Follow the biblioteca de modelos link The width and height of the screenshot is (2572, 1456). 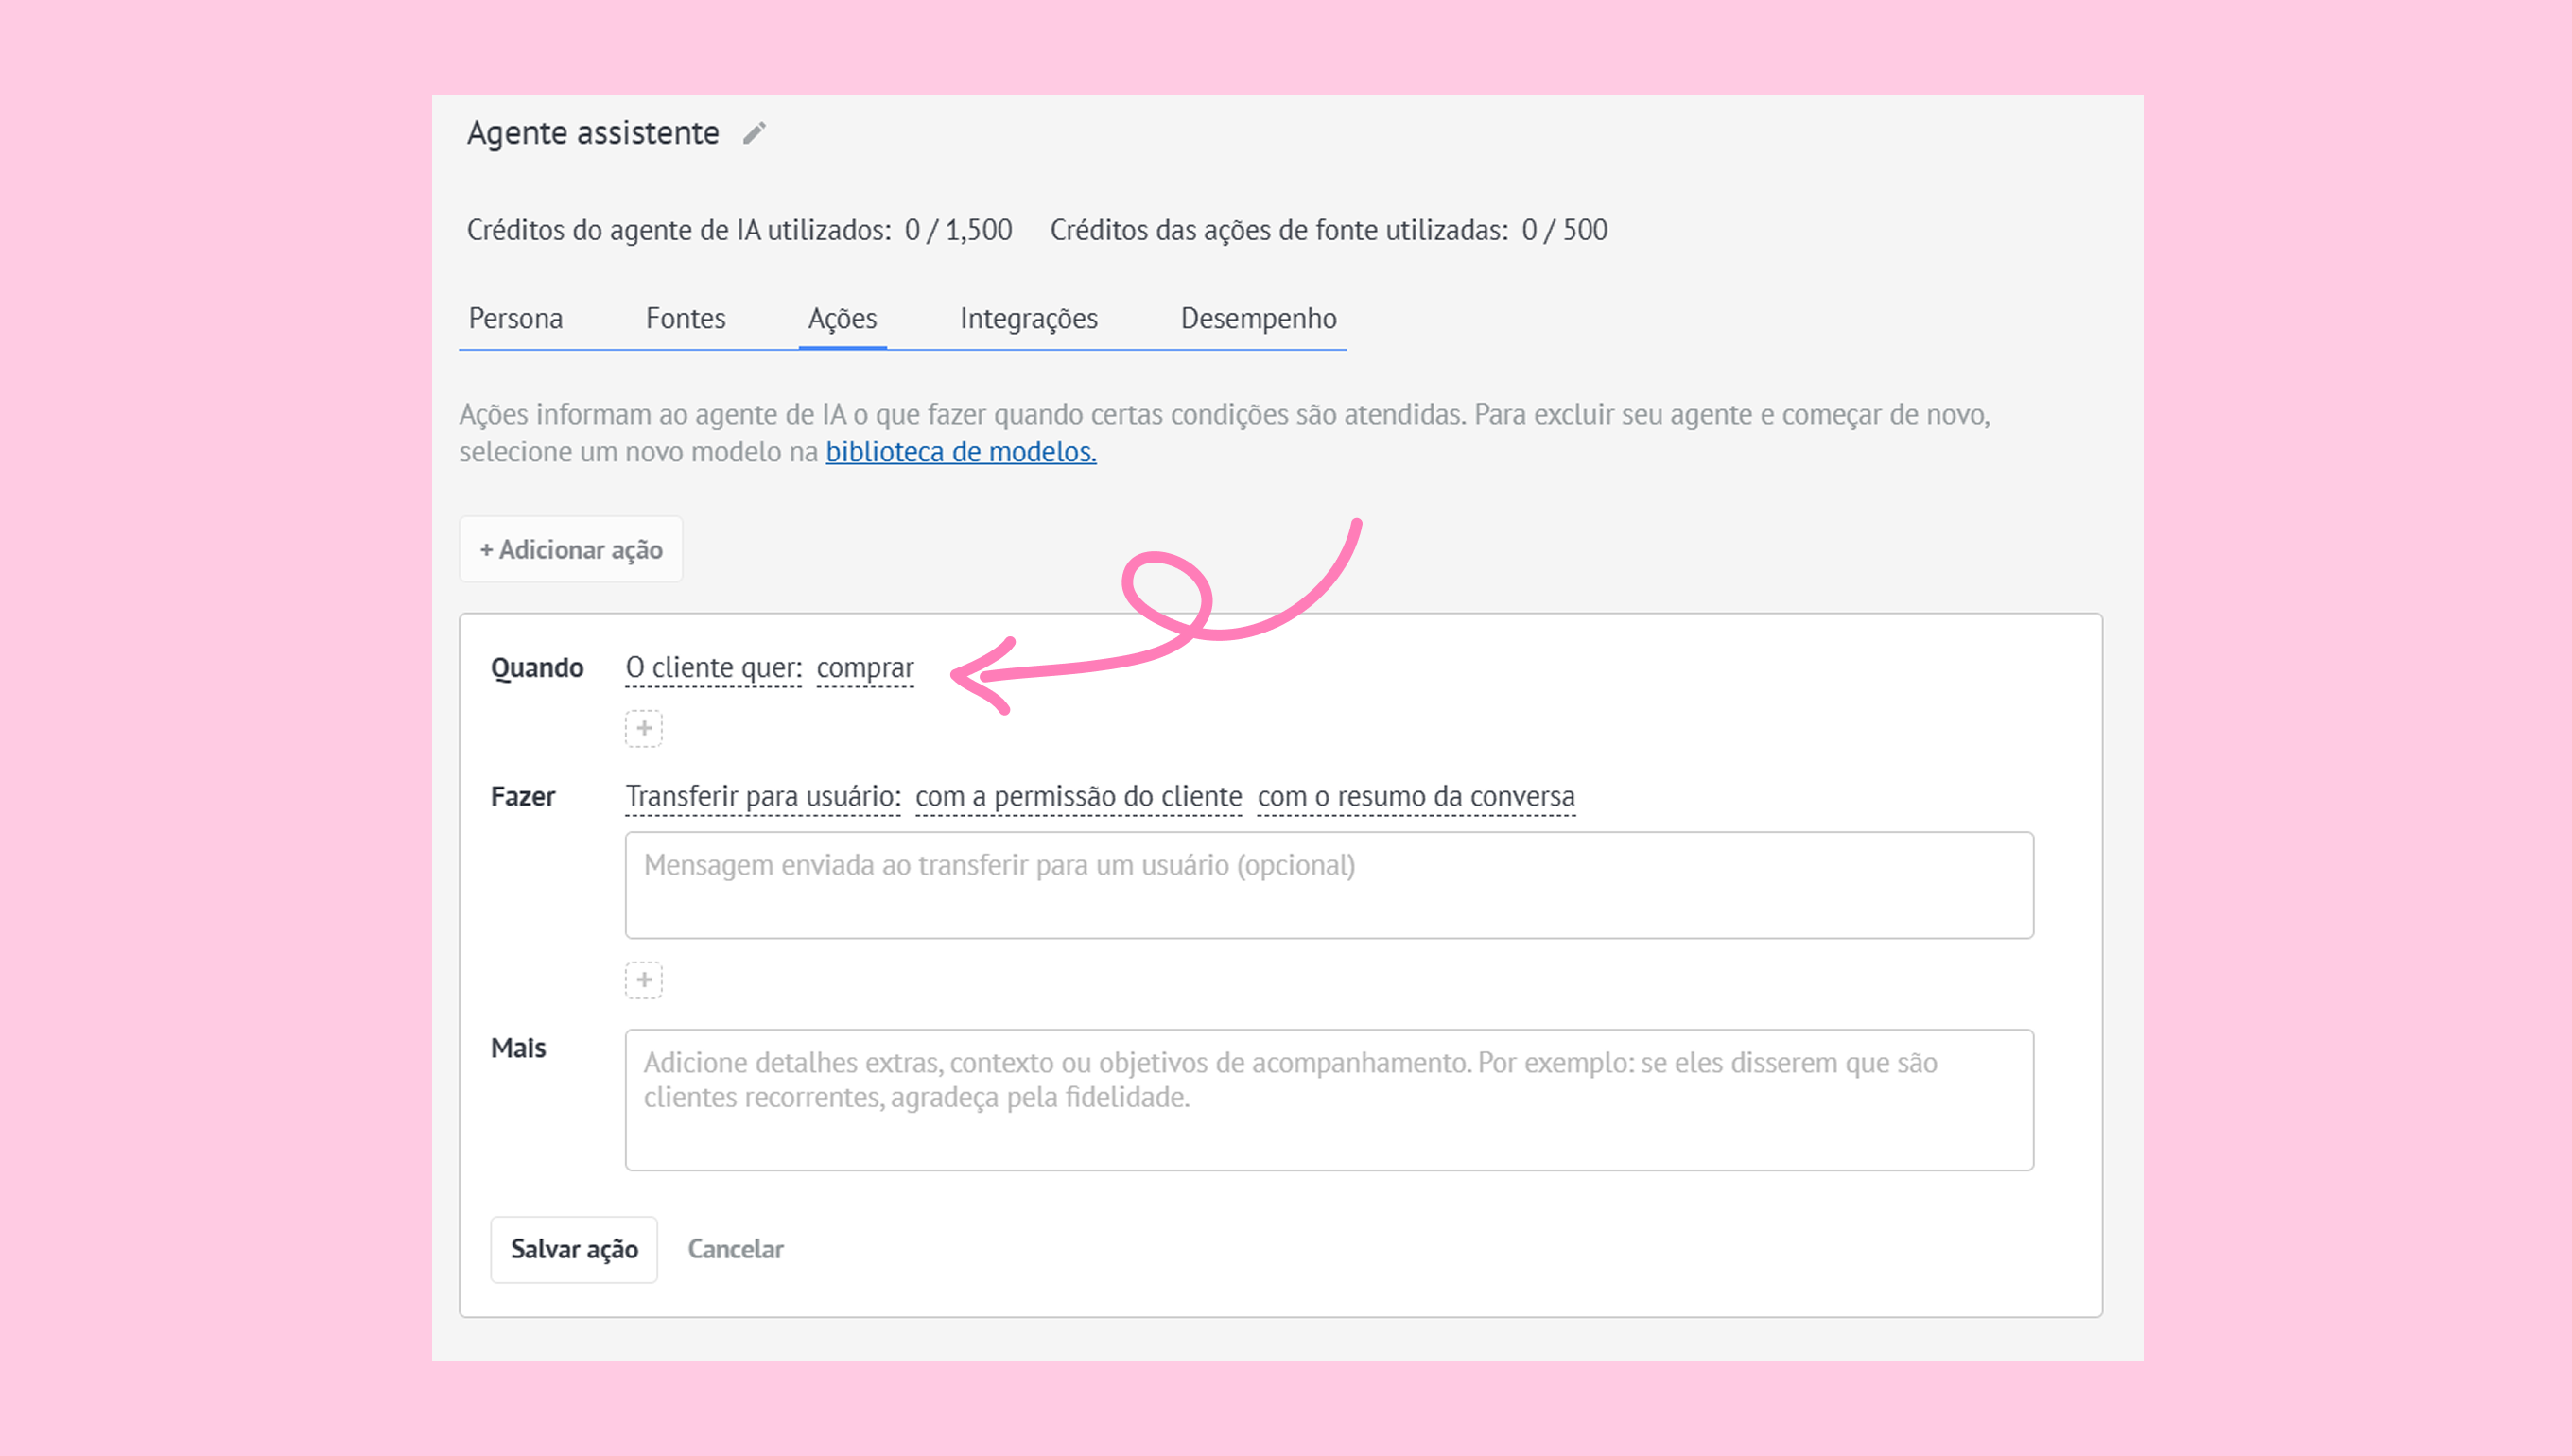[x=960, y=452]
